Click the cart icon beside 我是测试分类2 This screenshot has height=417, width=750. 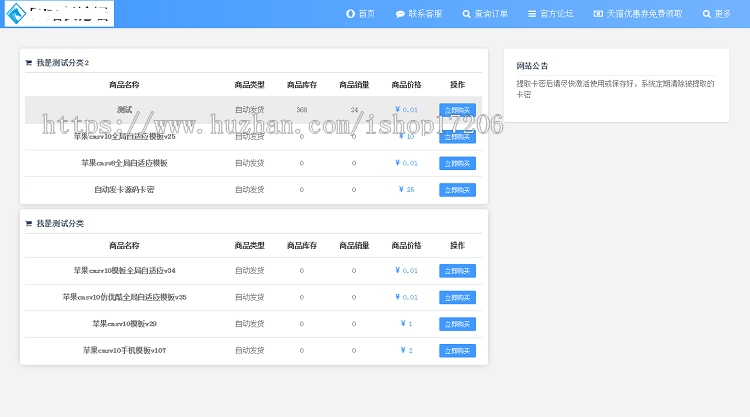pos(29,63)
